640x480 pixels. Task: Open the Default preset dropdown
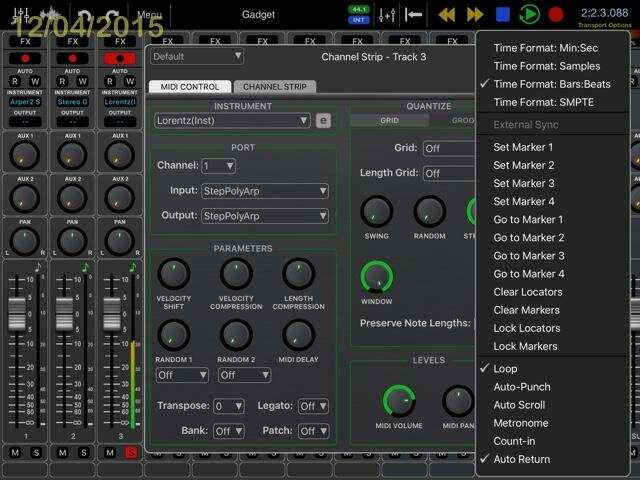[x=197, y=56]
